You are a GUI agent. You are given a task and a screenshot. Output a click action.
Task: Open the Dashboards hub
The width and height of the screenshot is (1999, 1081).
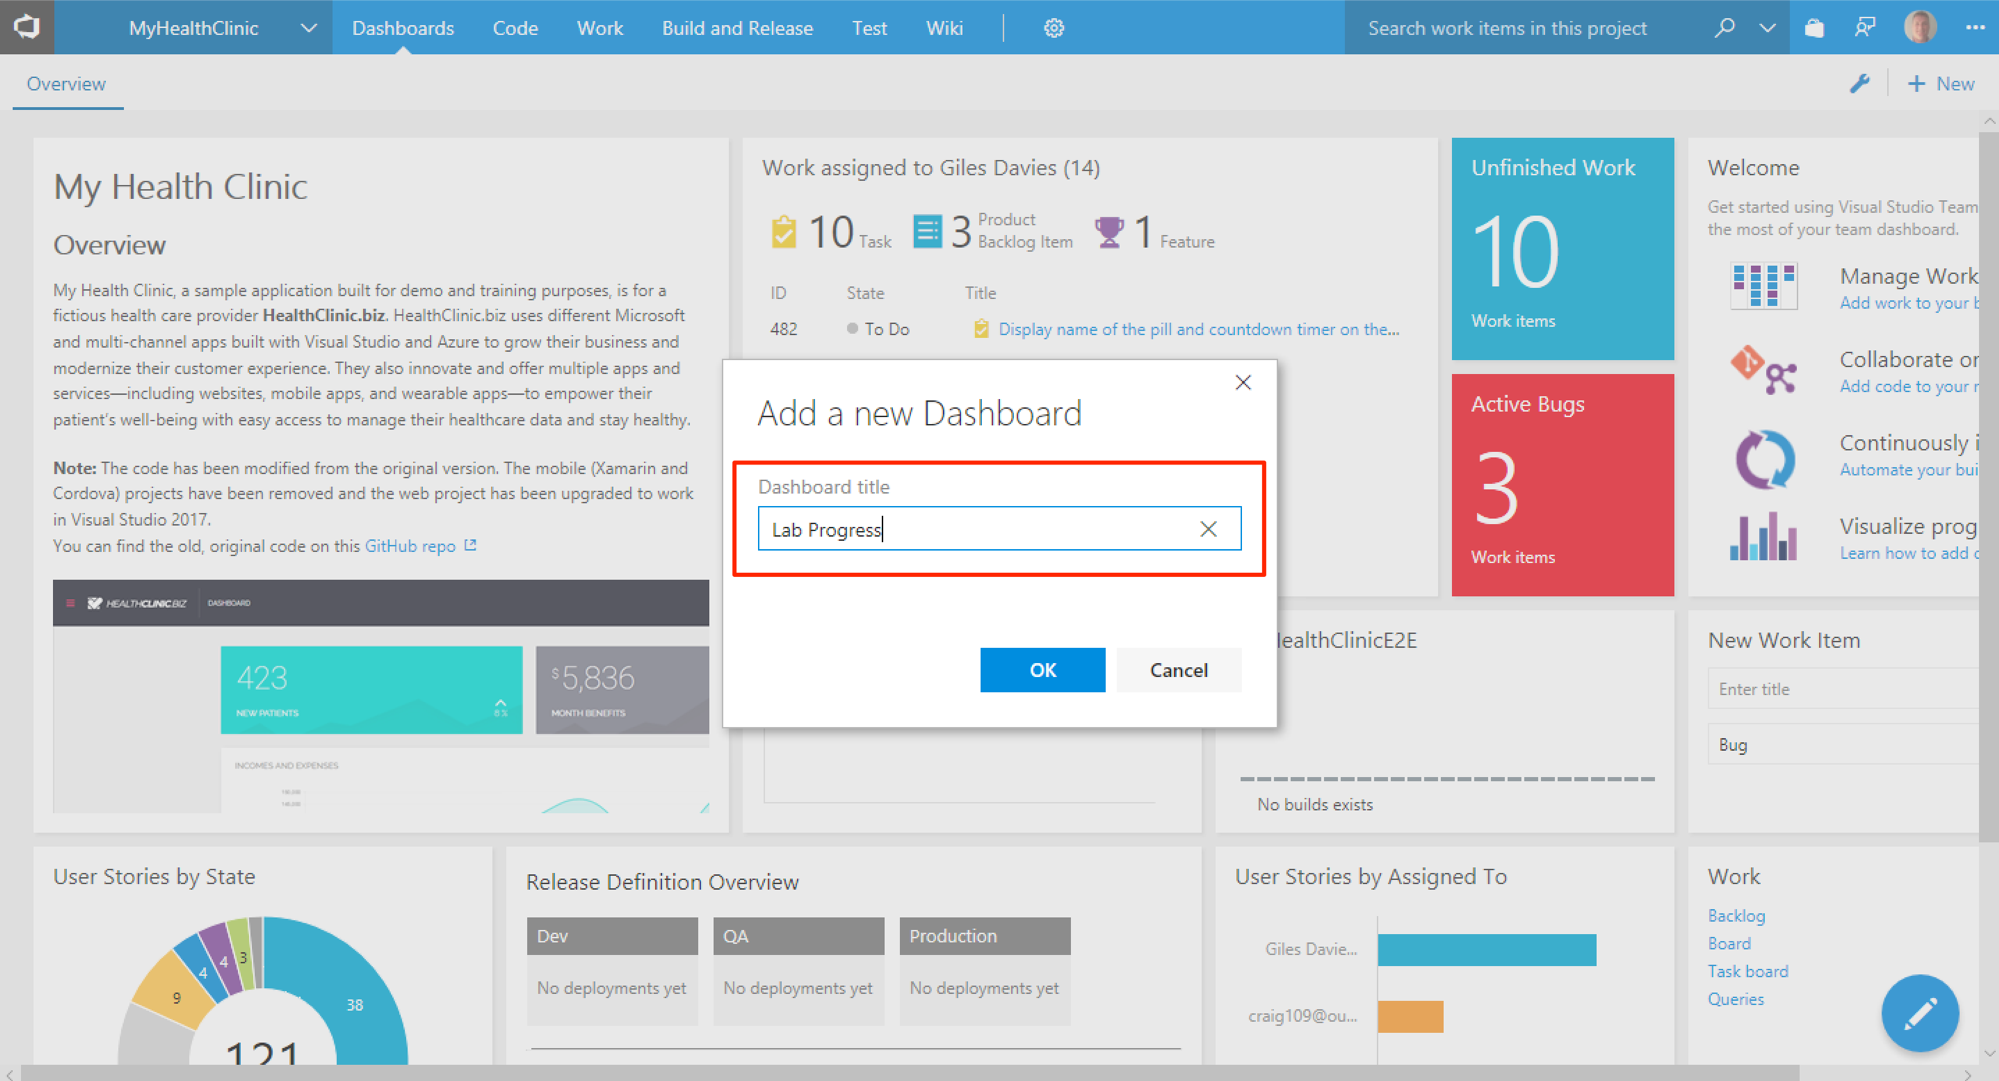[403, 28]
